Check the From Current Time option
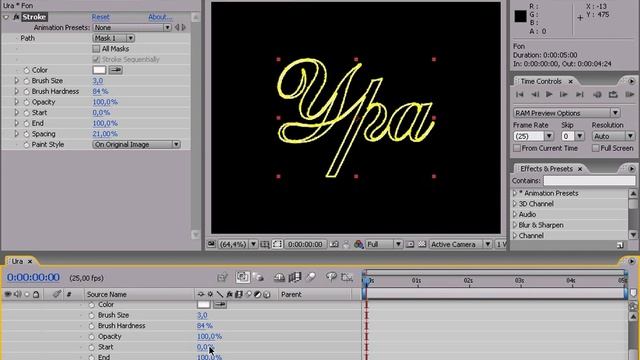 517,148
